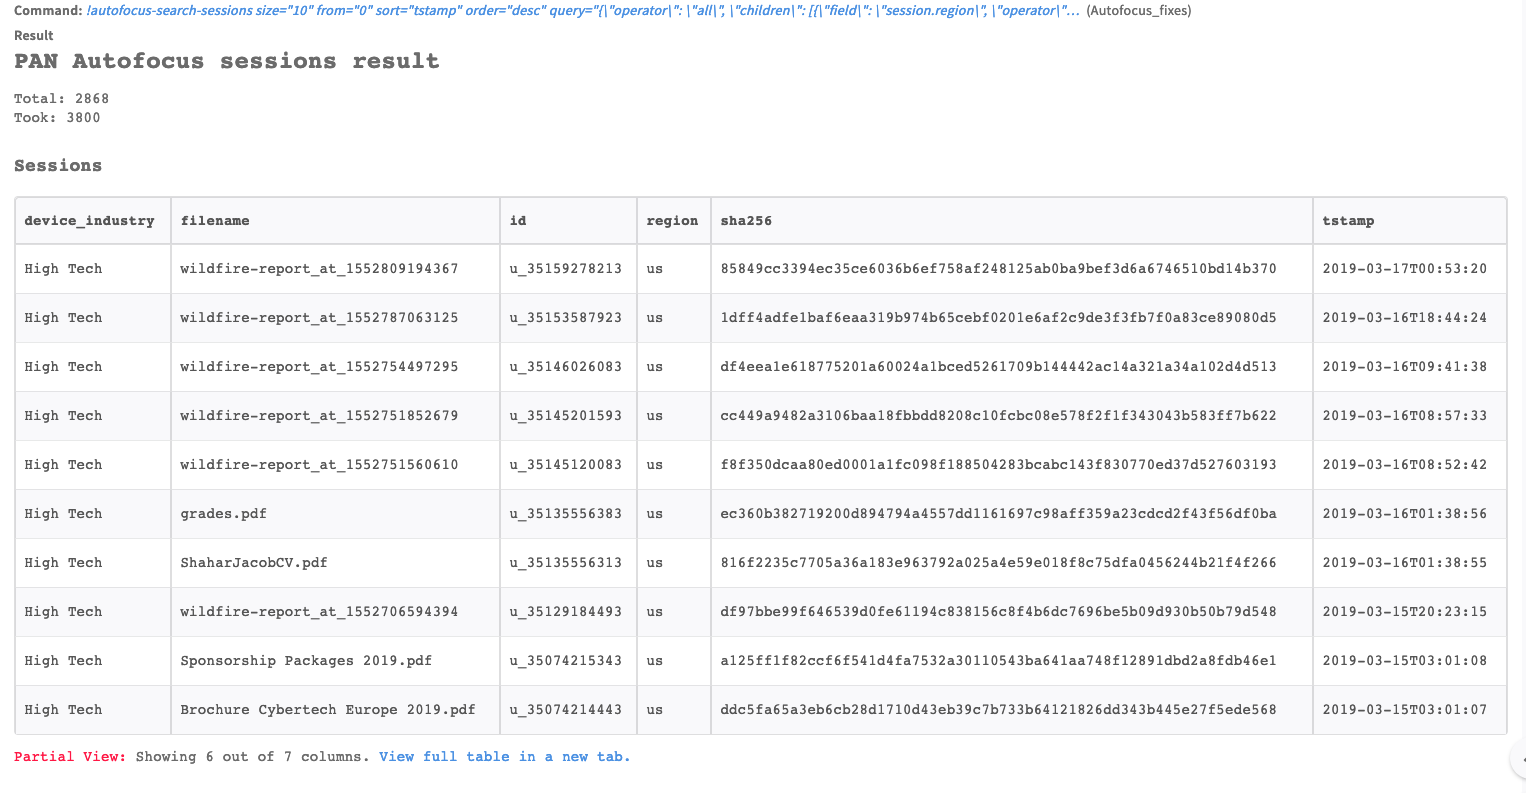Select Sponsorship Packages 2019.pdf cell

[306, 661]
